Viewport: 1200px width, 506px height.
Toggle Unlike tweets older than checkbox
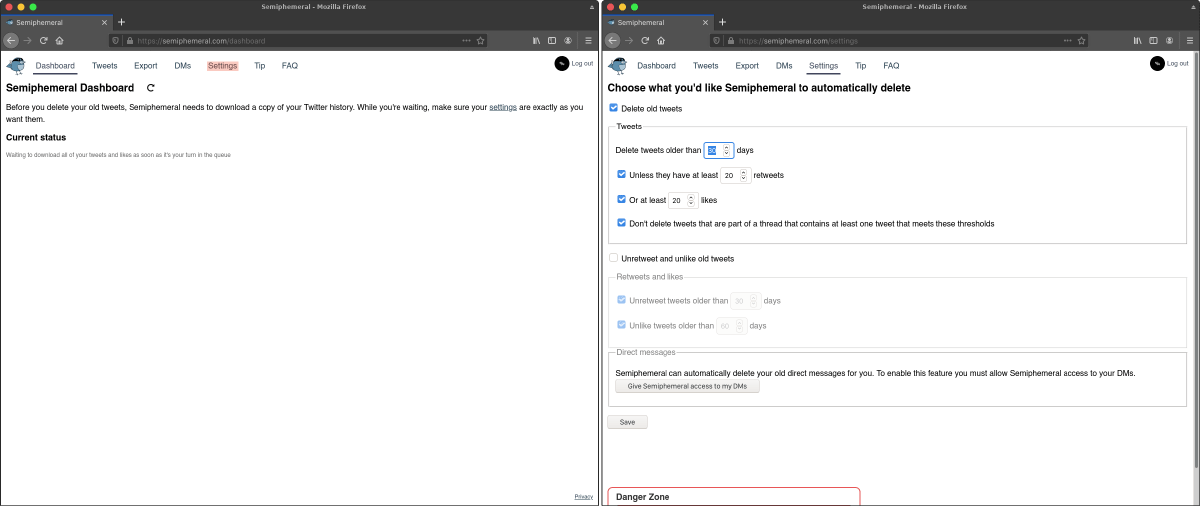point(622,325)
